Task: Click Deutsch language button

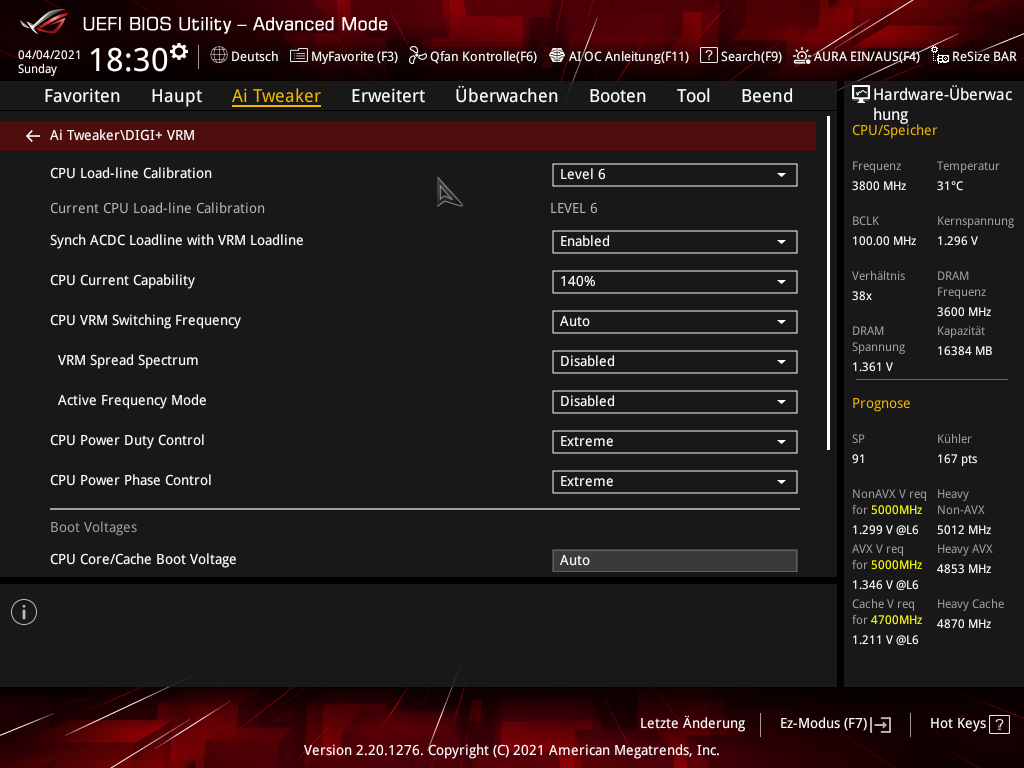Action: point(245,56)
